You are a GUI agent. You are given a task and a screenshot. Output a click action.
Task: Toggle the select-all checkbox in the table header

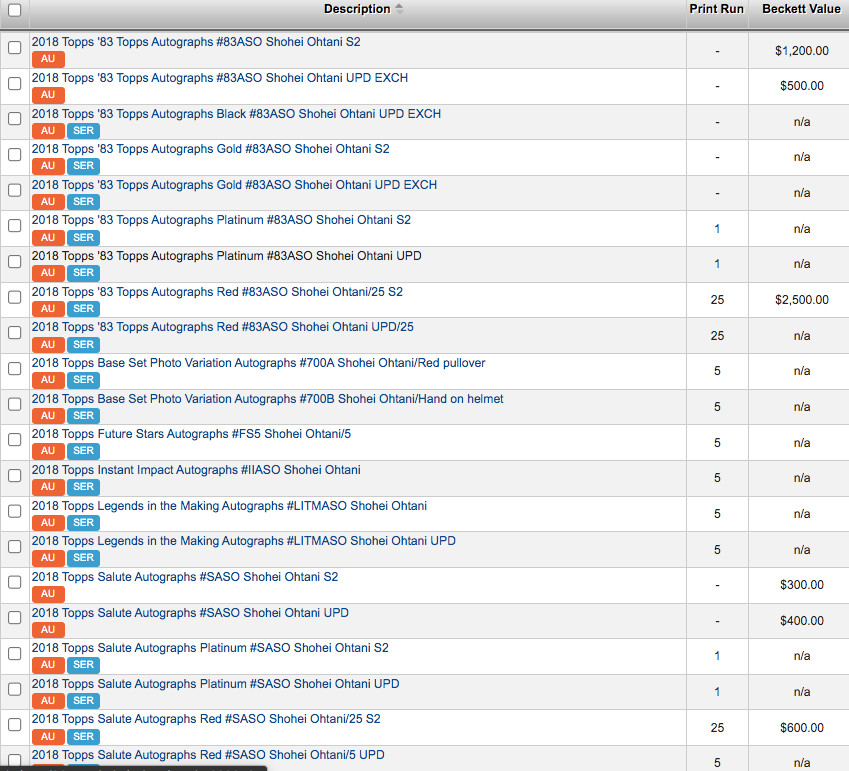[15, 10]
